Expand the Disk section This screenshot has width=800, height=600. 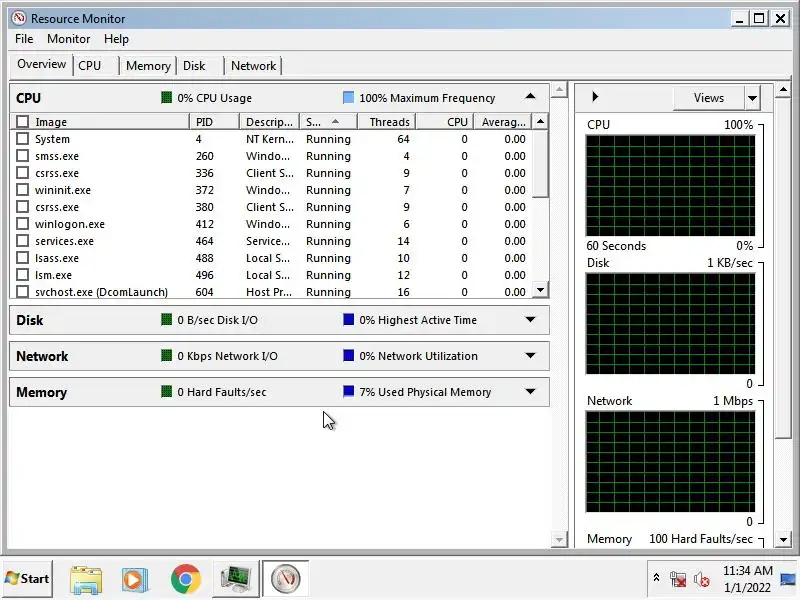coord(530,319)
